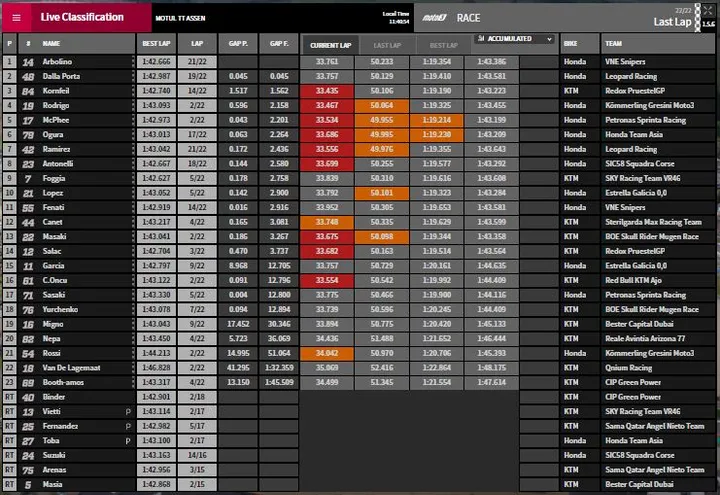Select retired rider Masia
This screenshot has height=495, width=720.
tap(52, 484)
